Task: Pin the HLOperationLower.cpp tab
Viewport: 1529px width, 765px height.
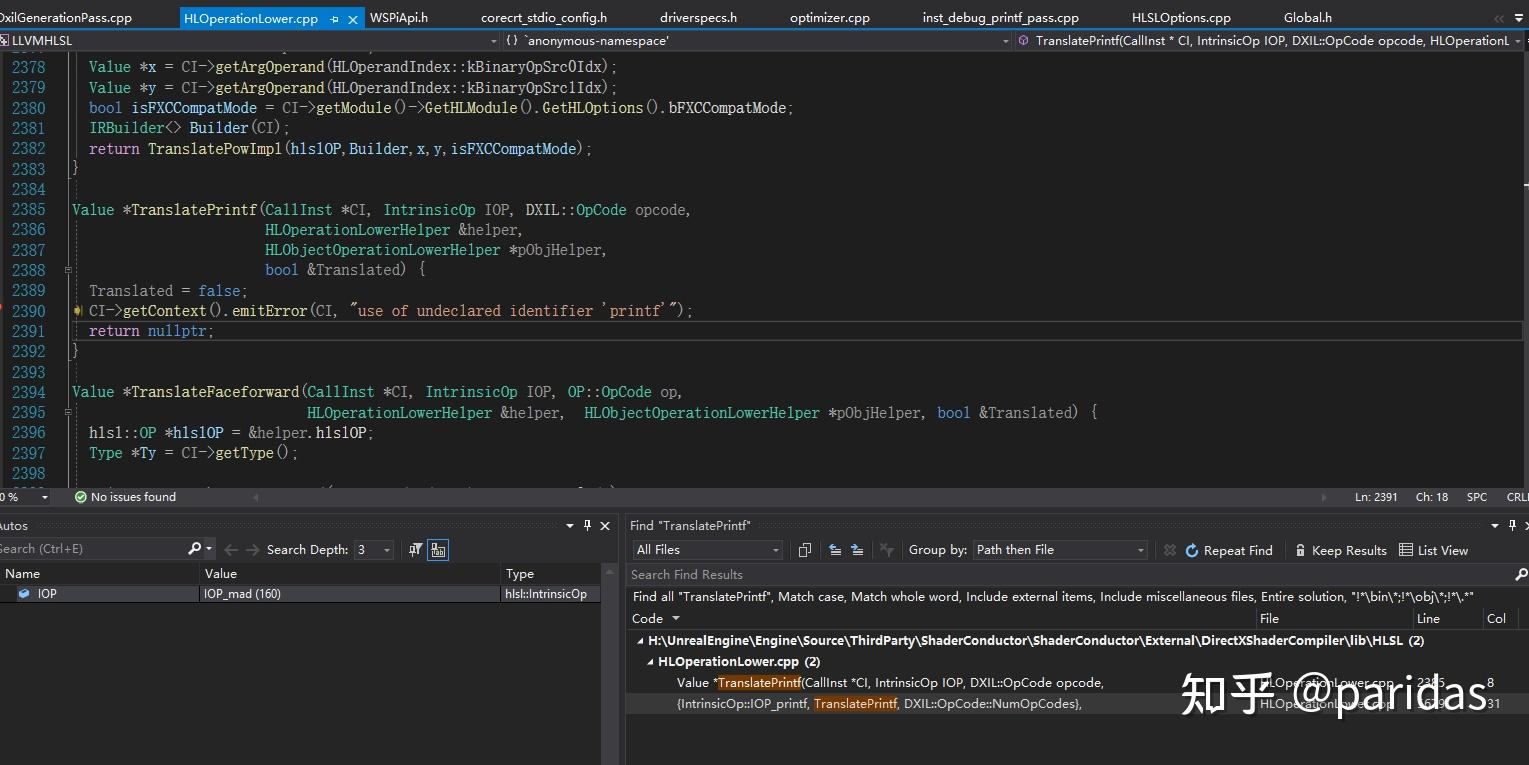Action: coord(334,18)
